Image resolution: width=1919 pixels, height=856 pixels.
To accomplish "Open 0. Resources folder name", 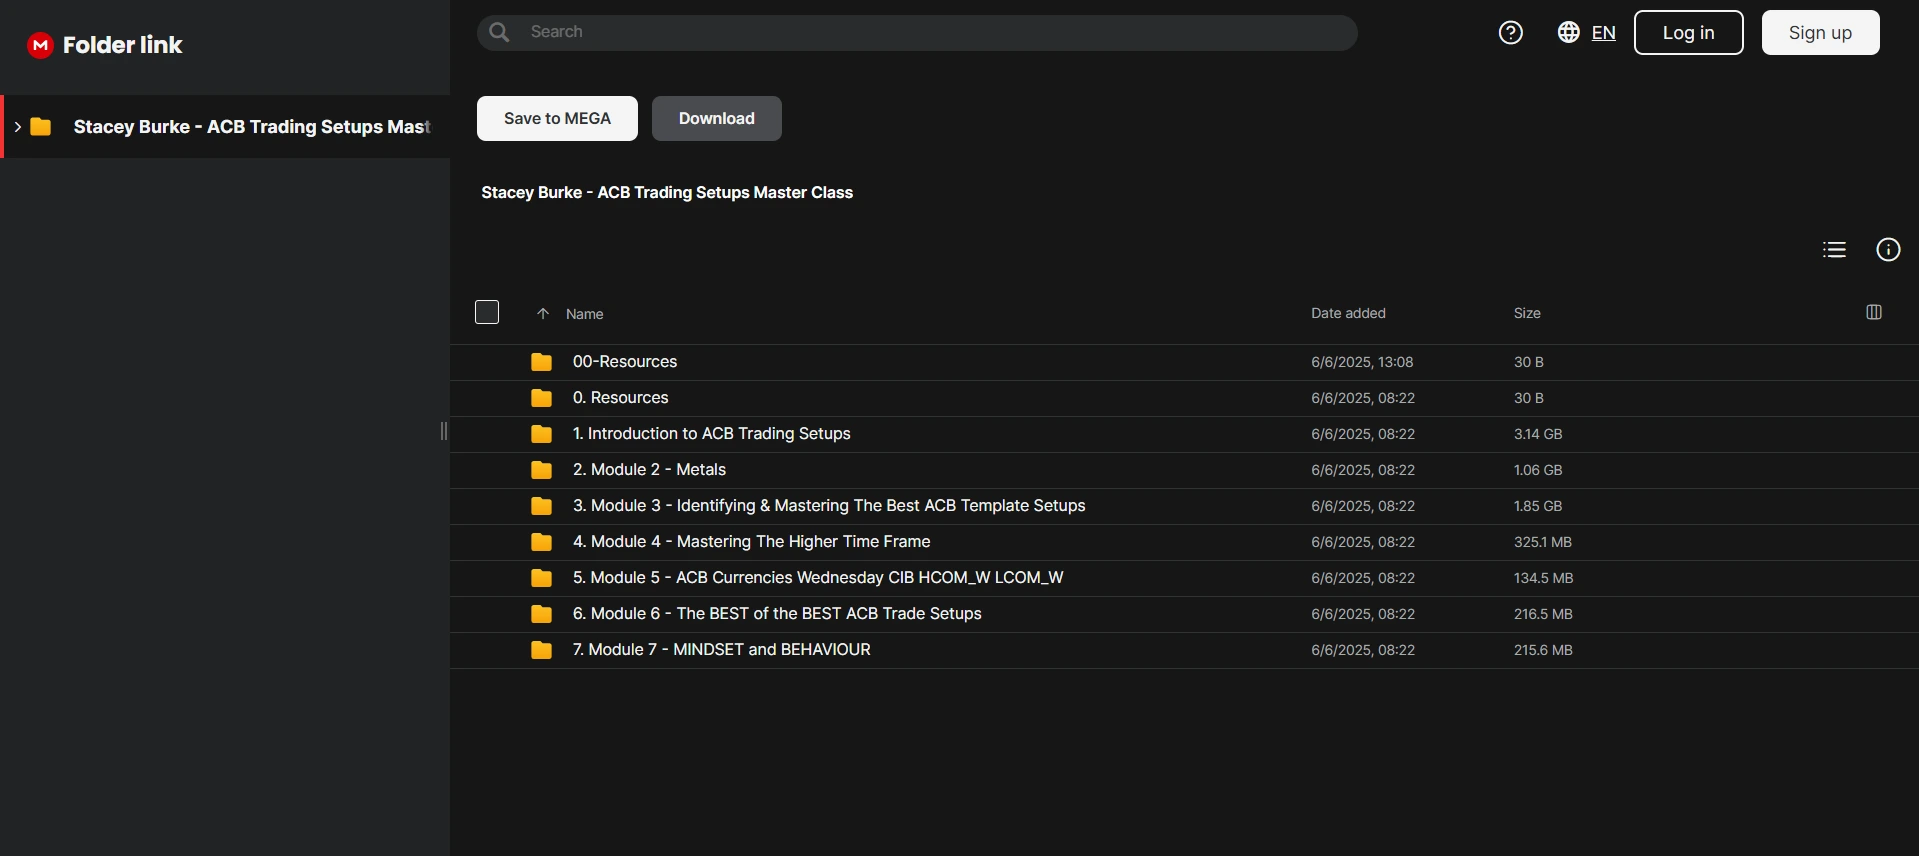I will click(x=620, y=398).
